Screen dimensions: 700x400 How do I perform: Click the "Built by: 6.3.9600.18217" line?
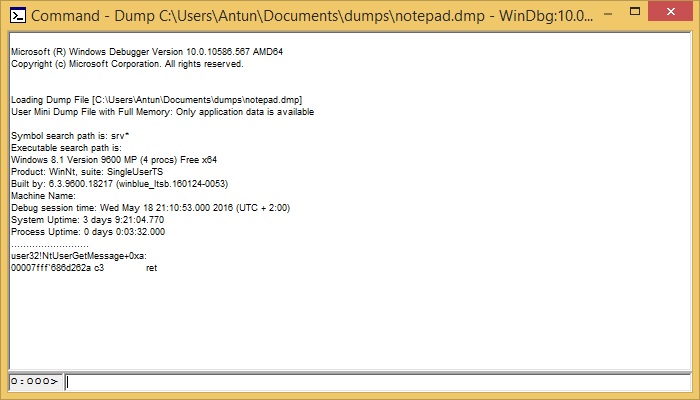pos(120,184)
